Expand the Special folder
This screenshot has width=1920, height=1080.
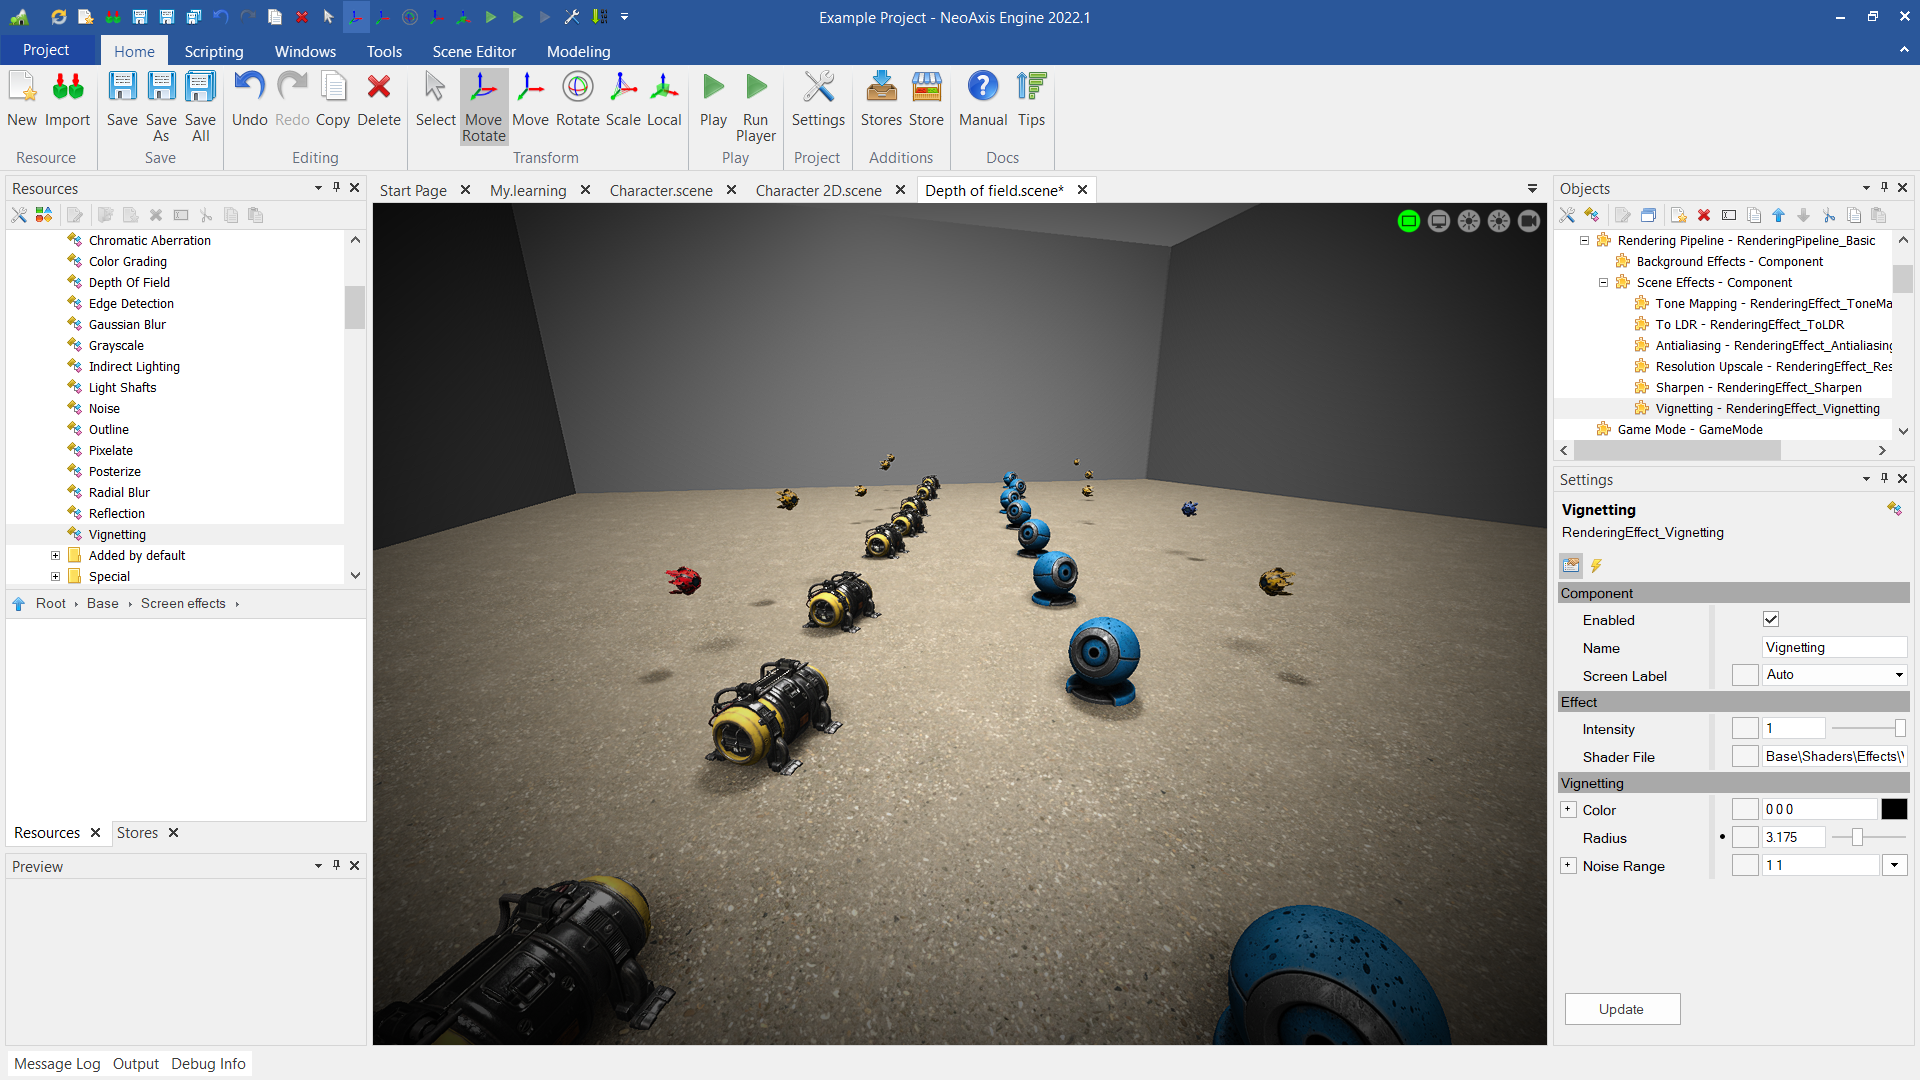pos(56,577)
